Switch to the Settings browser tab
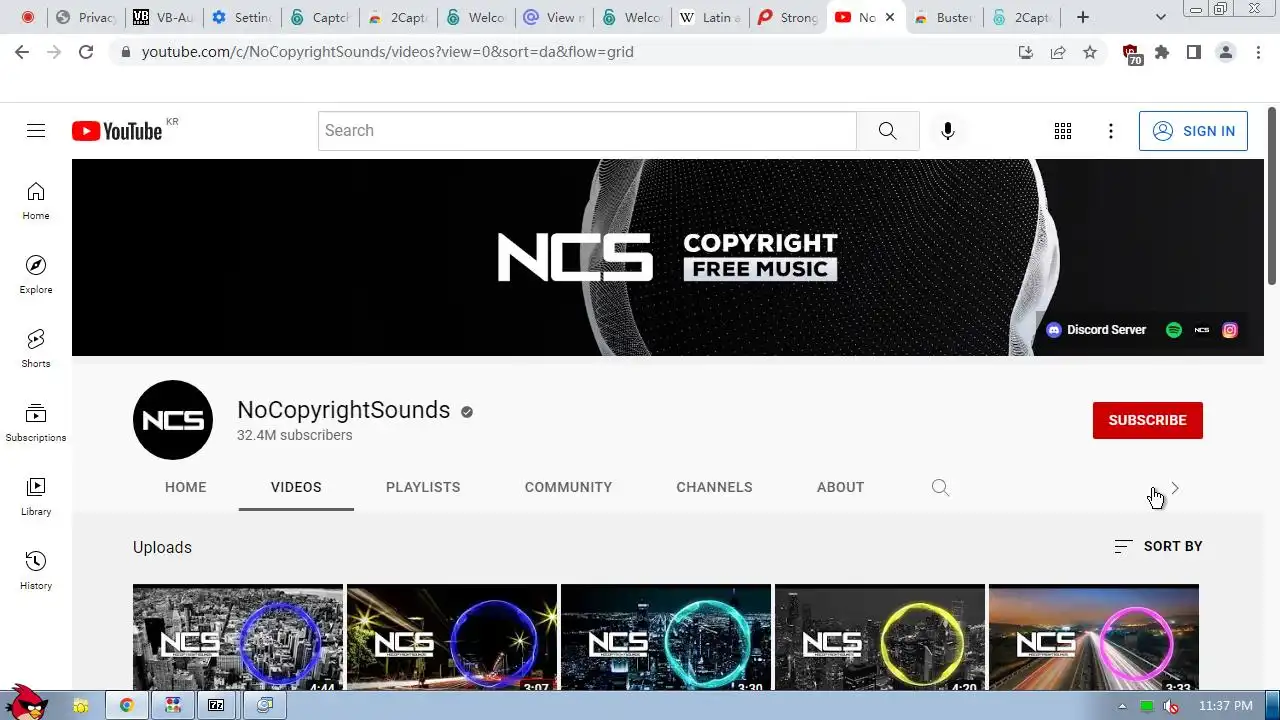Screen dimensions: 1280x720 (x=242, y=17)
